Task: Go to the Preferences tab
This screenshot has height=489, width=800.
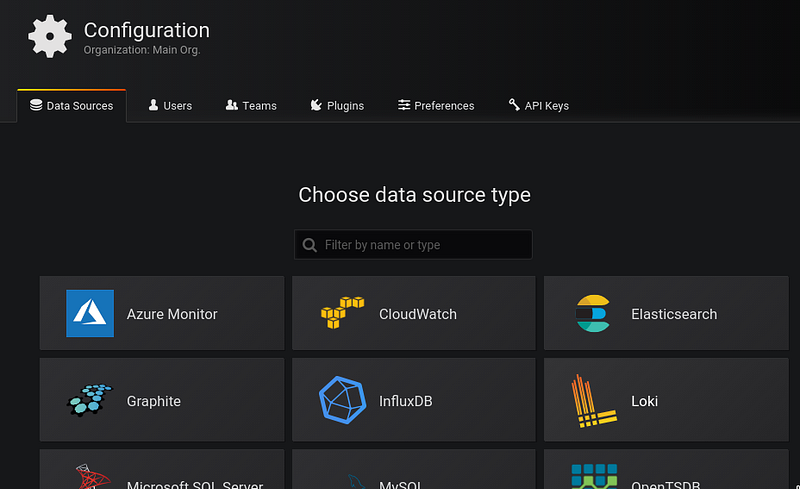Action: 436,106
